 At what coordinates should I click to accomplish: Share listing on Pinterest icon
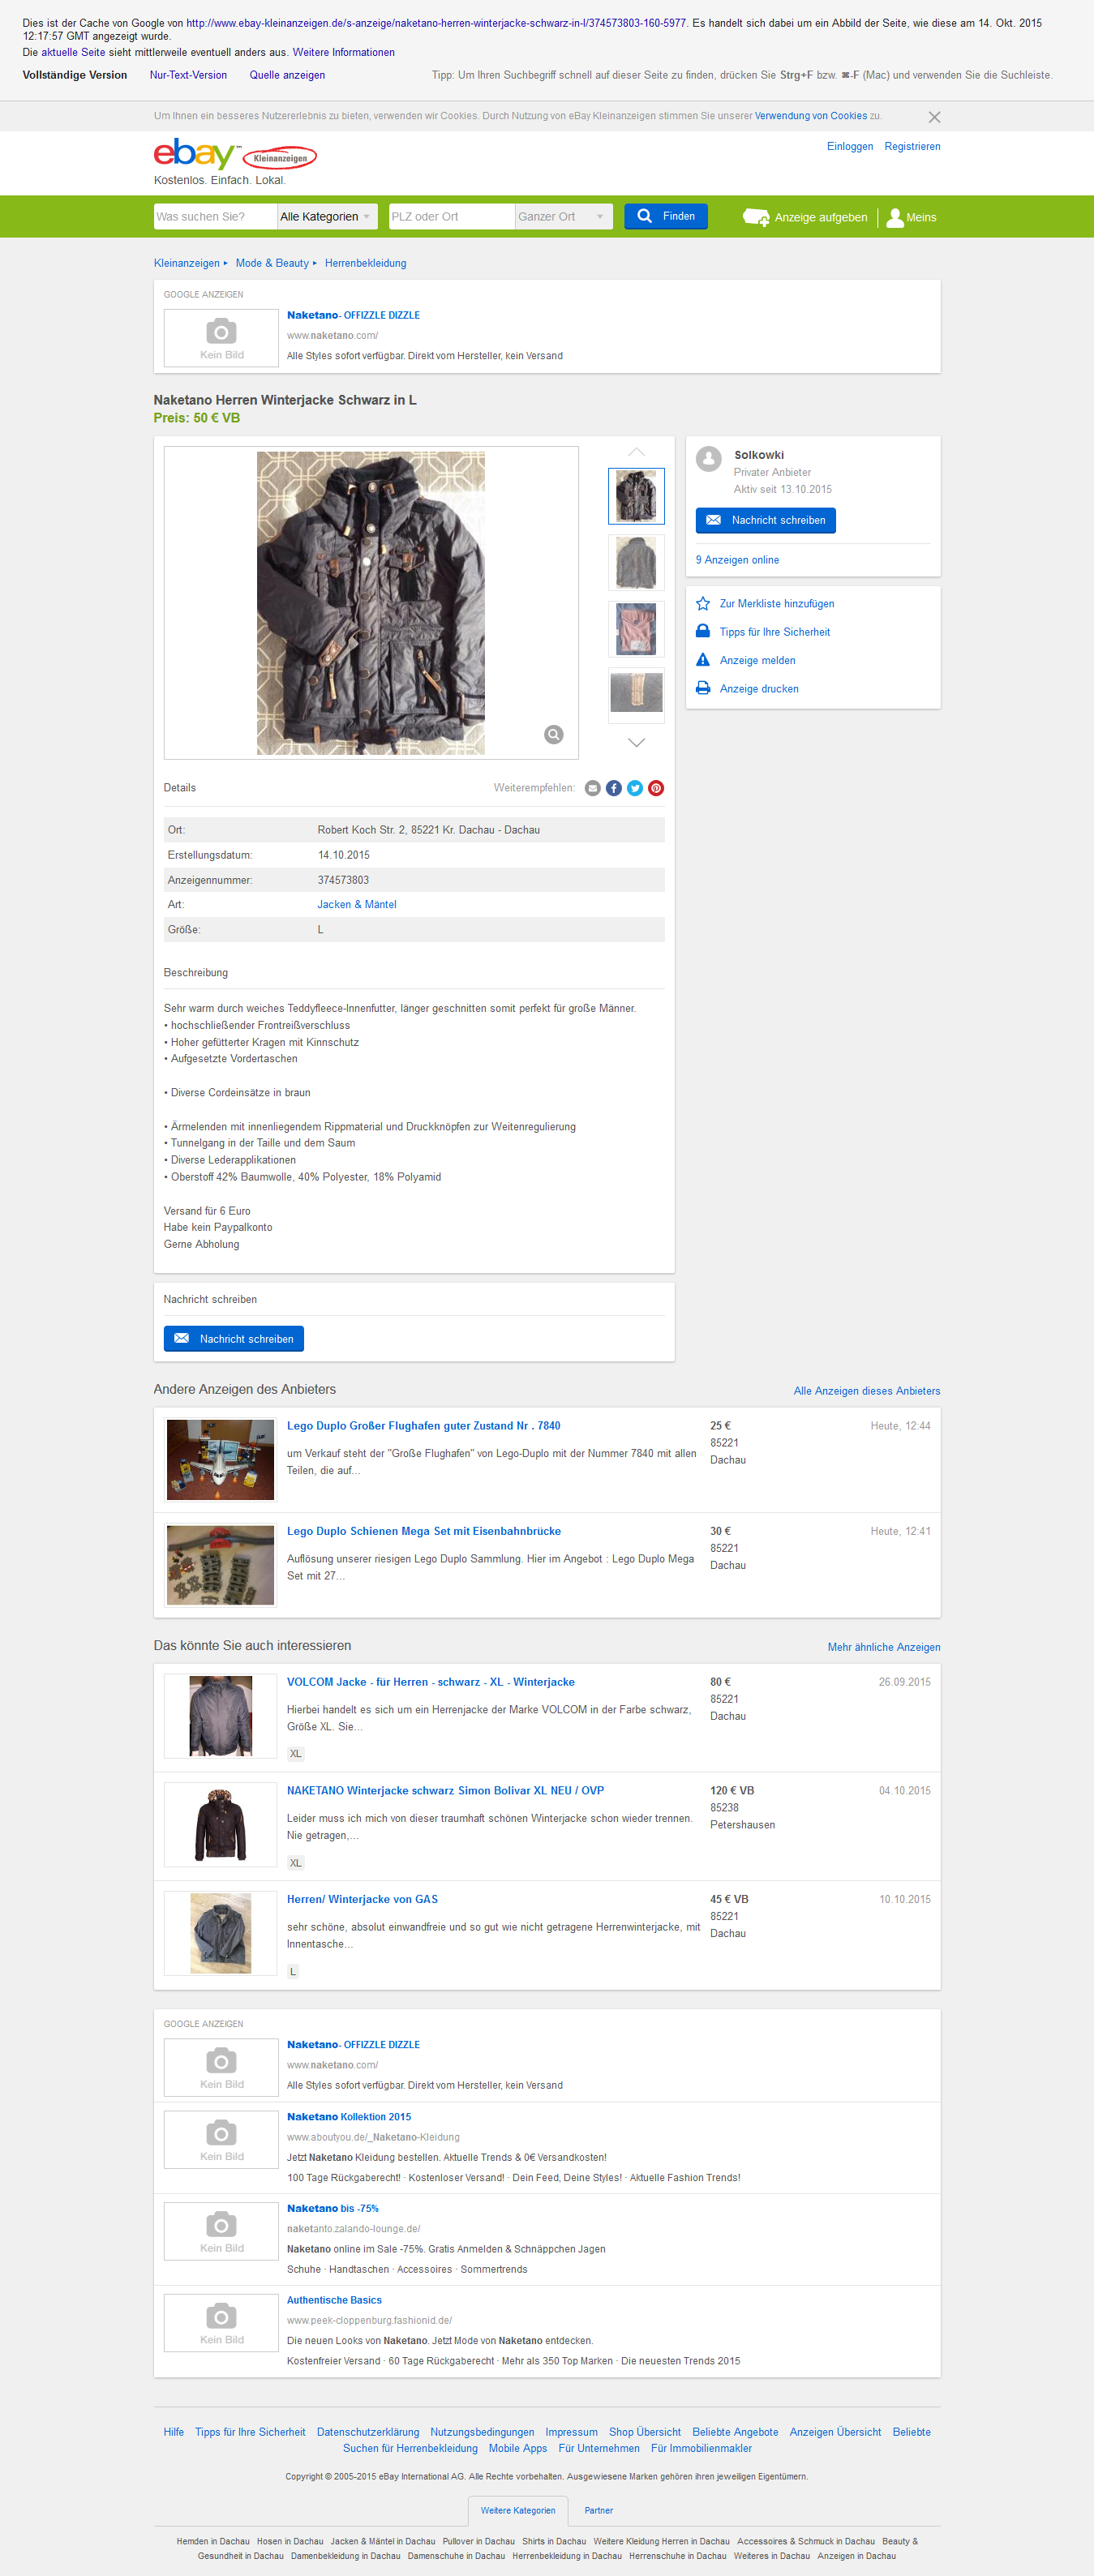(656, 788)
